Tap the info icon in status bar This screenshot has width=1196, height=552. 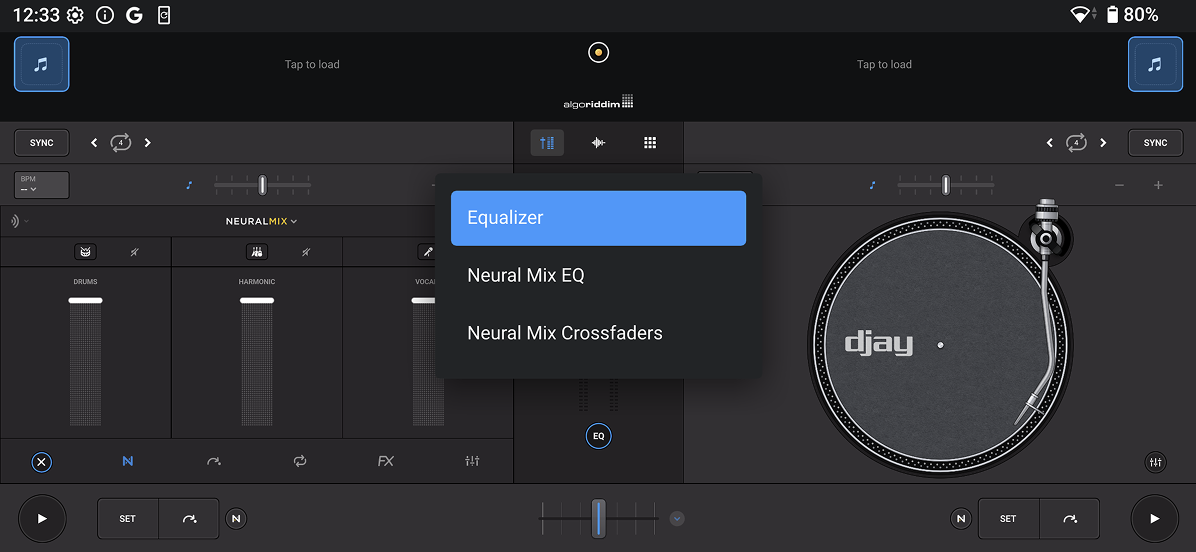pos(104,14)
